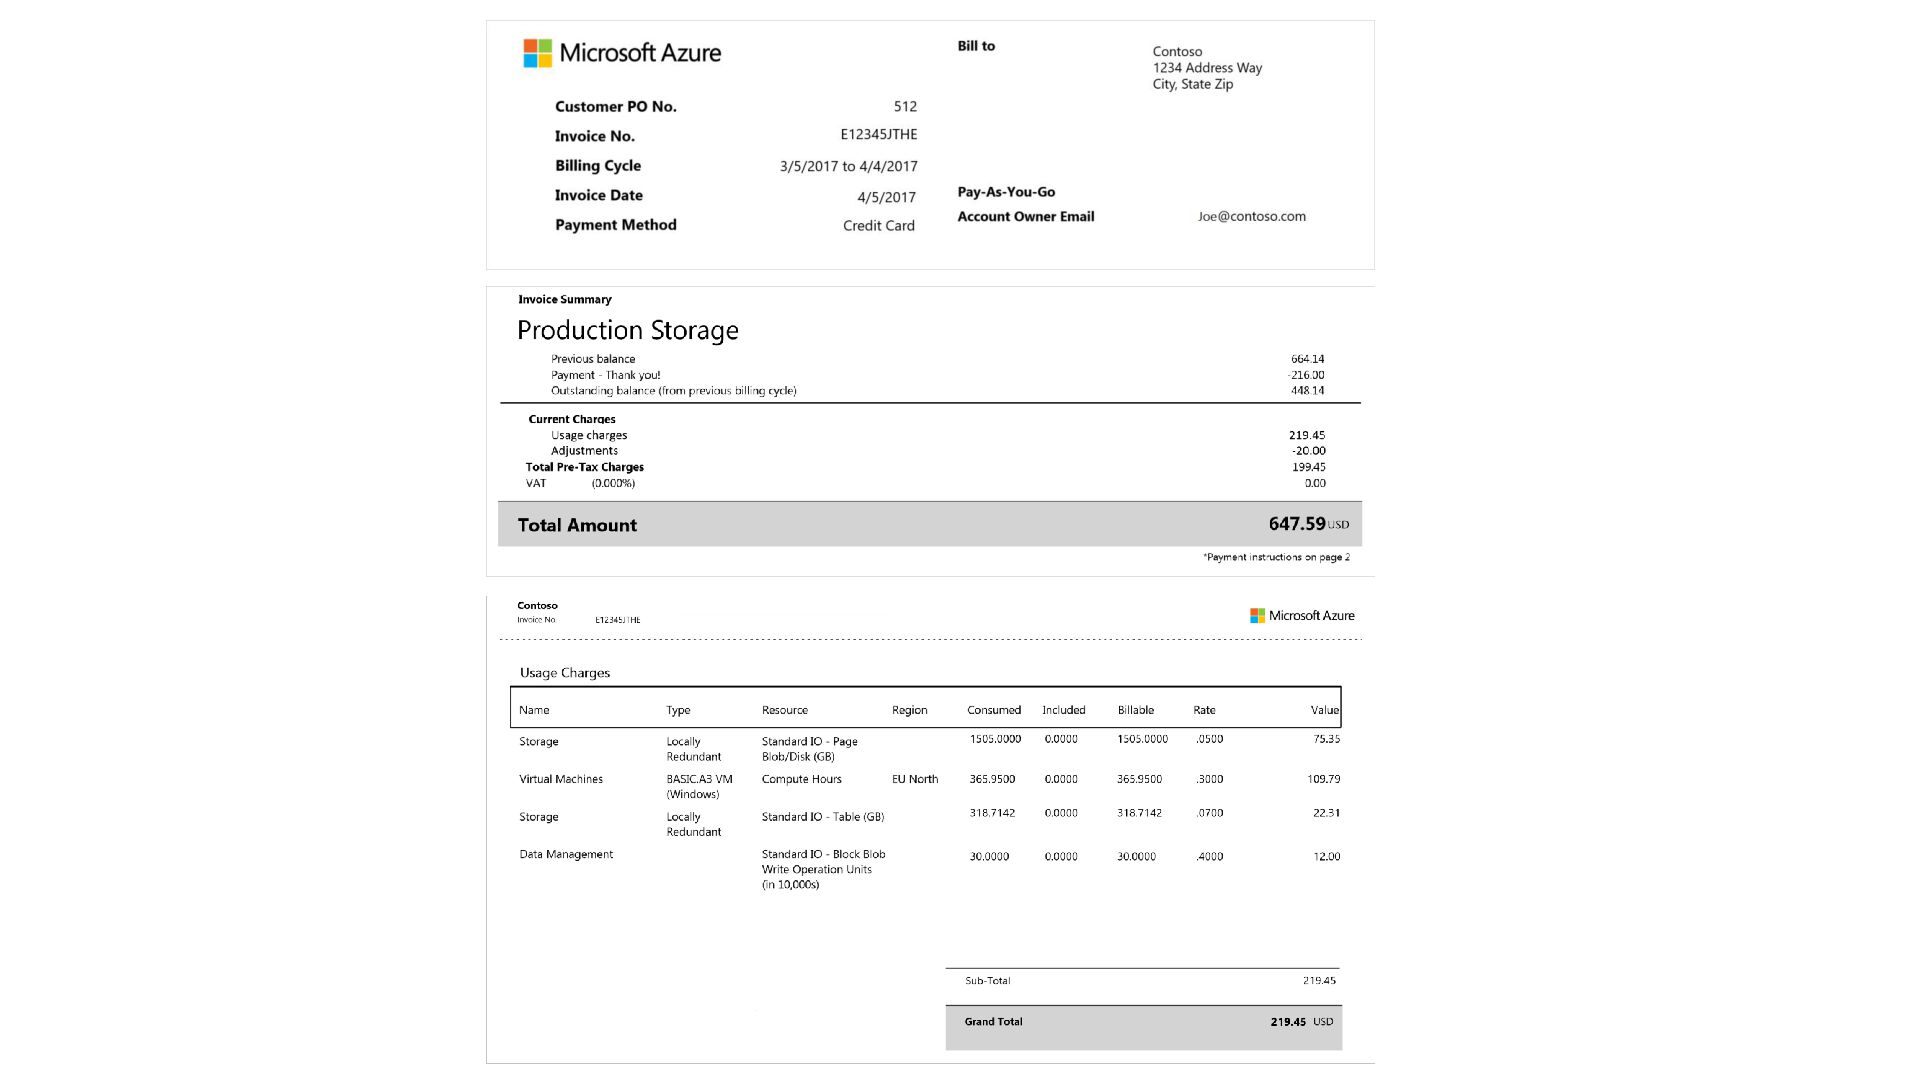
Task: Click the Included column header
Action: click(x=1064, y=710)
